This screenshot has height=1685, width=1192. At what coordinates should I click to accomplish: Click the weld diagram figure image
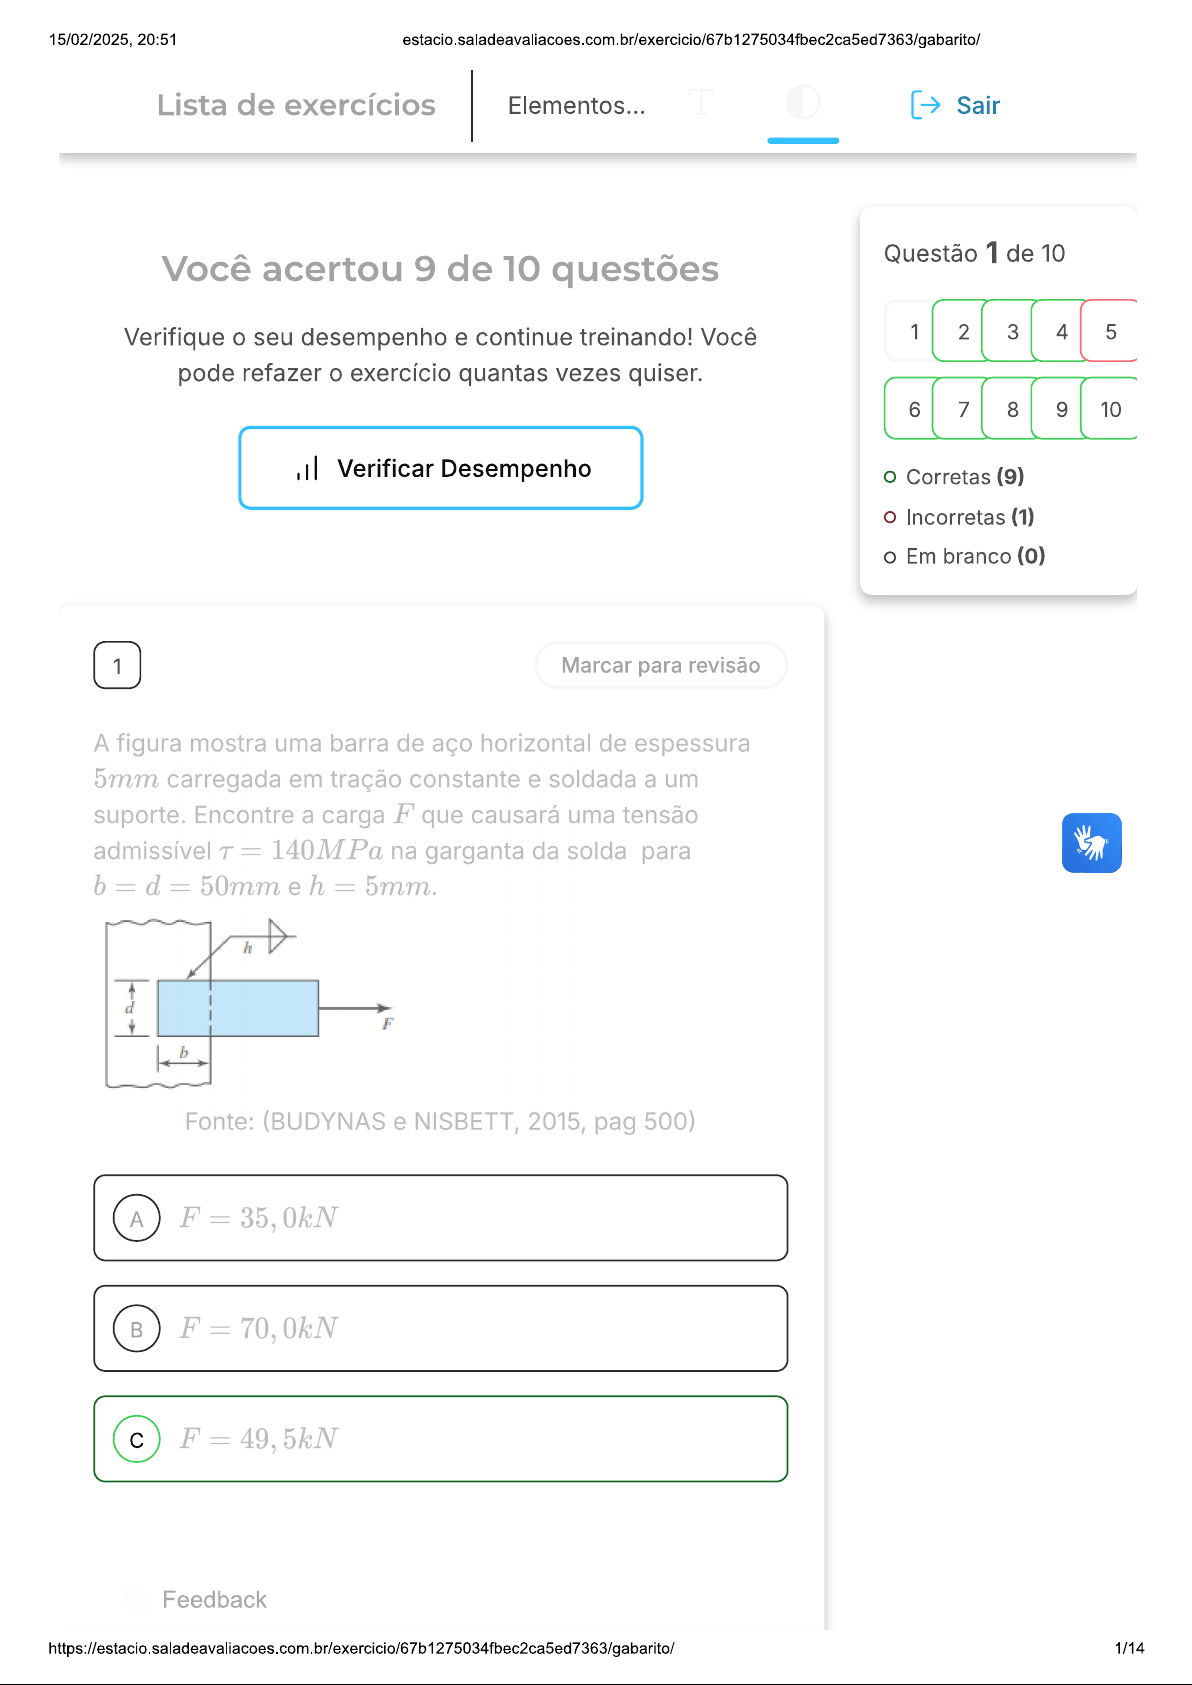point(250,1003)
